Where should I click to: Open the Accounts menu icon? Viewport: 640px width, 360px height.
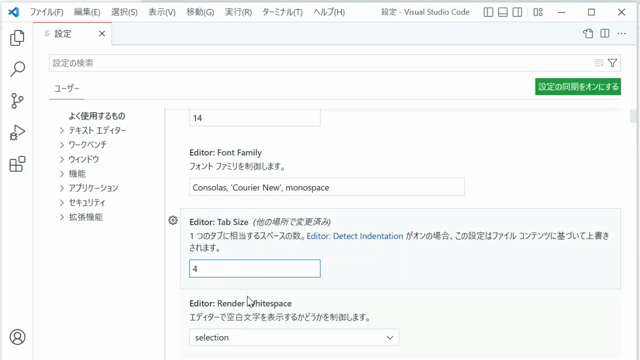(x=17, y=337)
